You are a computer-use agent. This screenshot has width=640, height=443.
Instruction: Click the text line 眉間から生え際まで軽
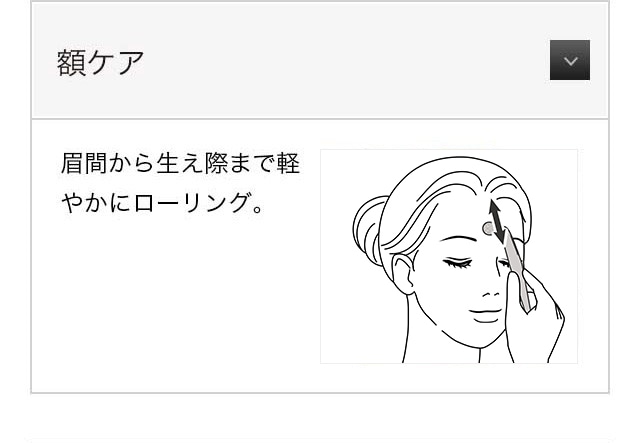tap(181, 164)
